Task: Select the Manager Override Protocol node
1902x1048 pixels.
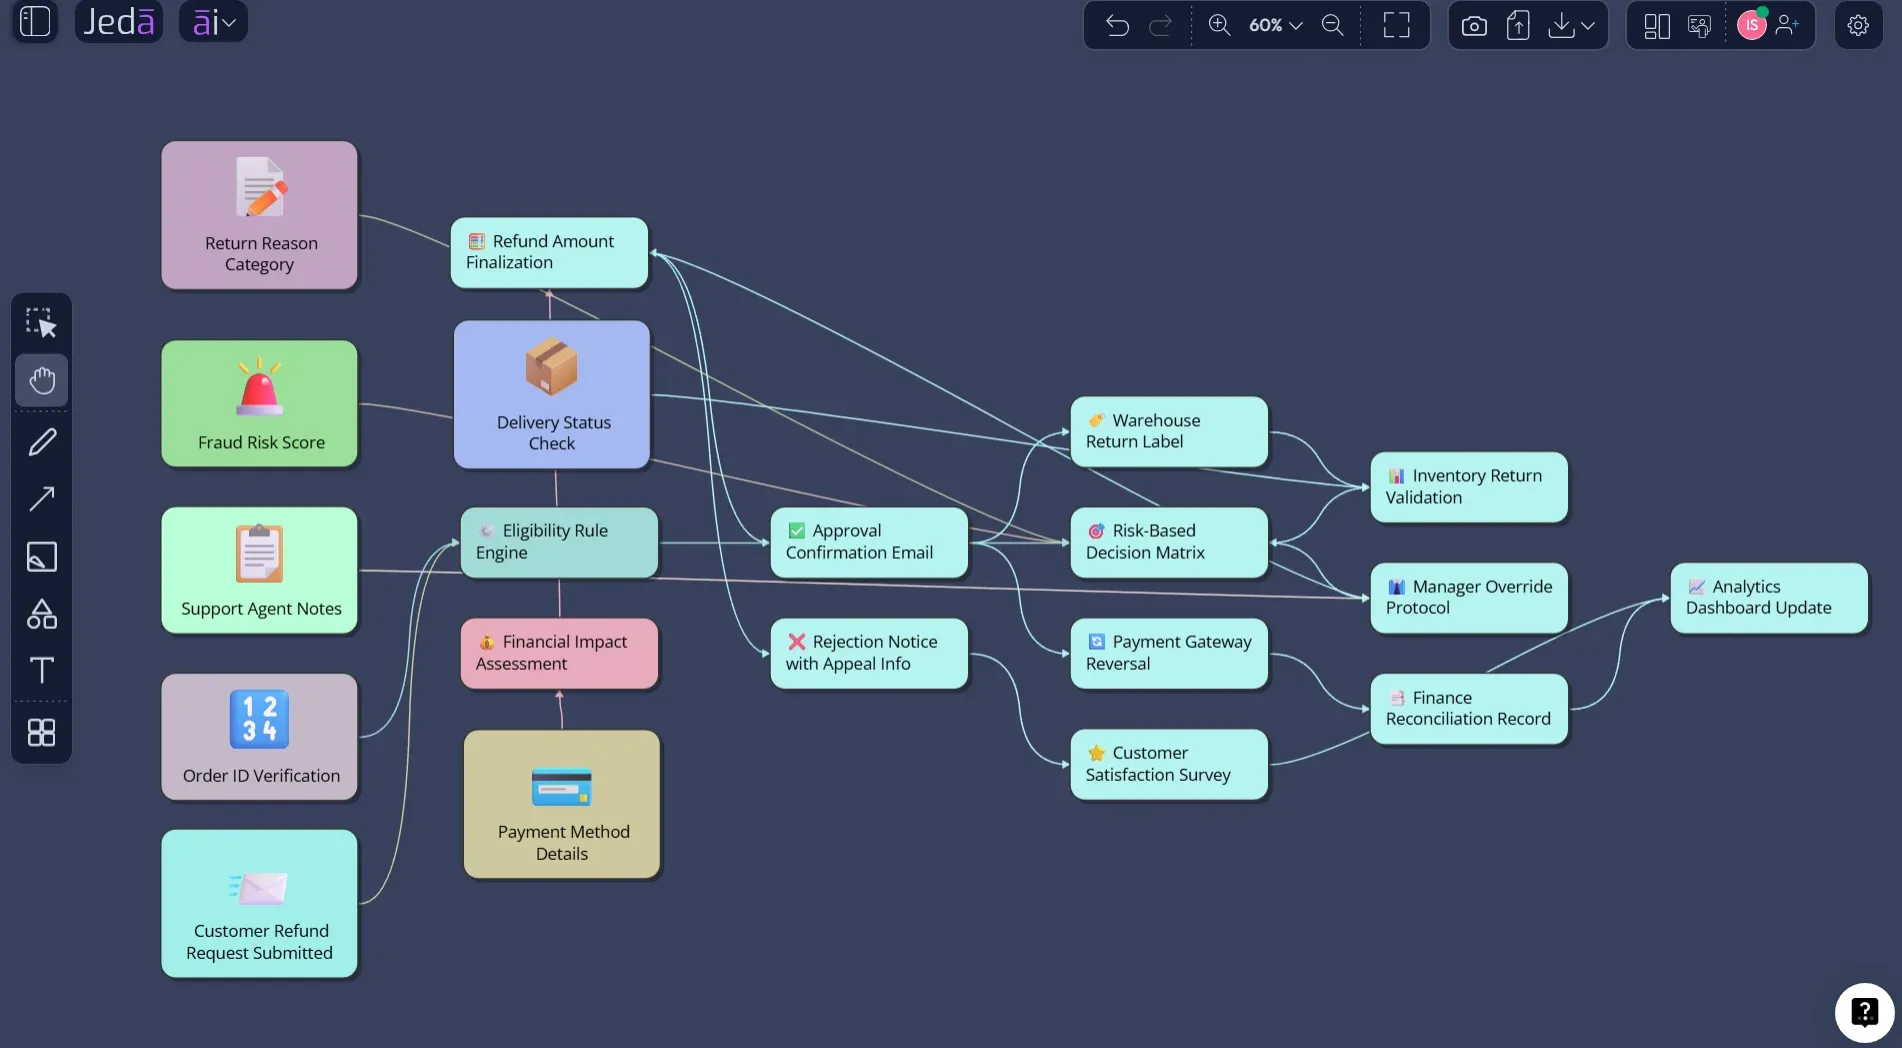Action: [x=1469, y=598]
